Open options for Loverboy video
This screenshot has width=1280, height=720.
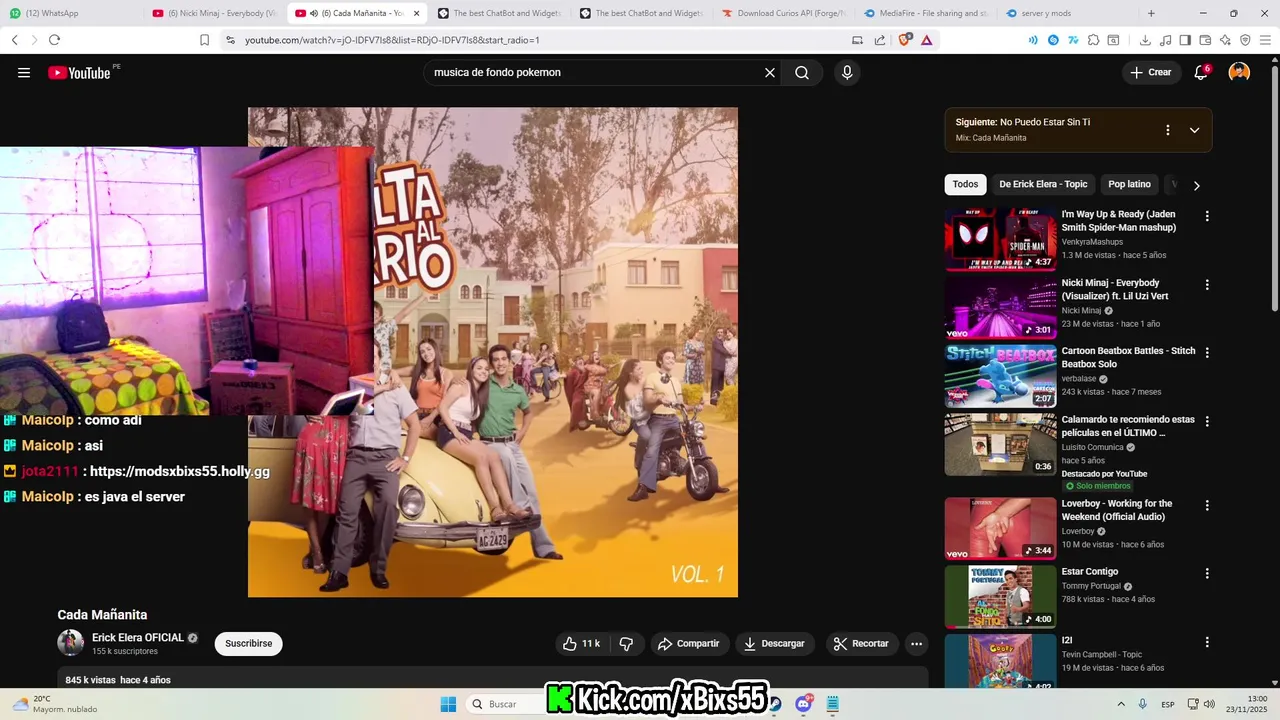1207,505
